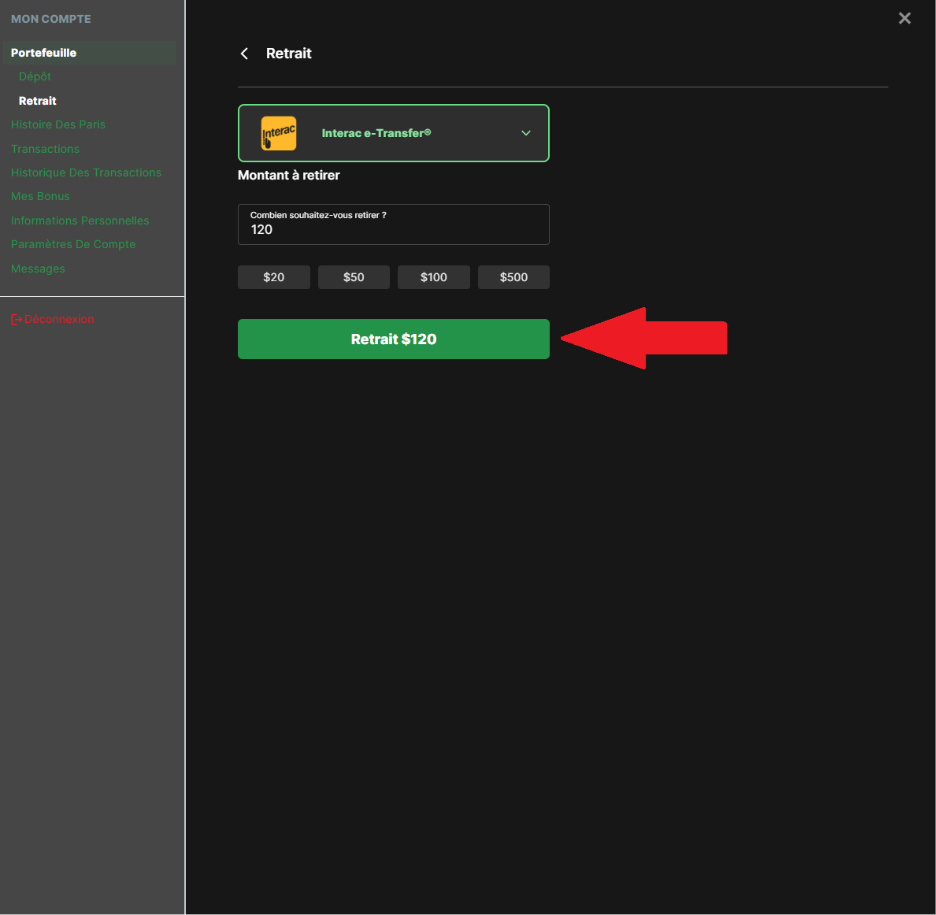Pick the $100 preset amount

point(433,277)
